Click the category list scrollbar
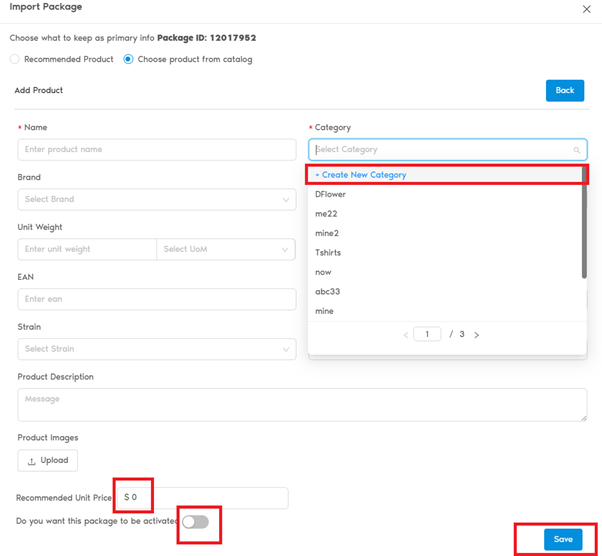Screen dimensions: 602x556 click(x=584, y=223)
